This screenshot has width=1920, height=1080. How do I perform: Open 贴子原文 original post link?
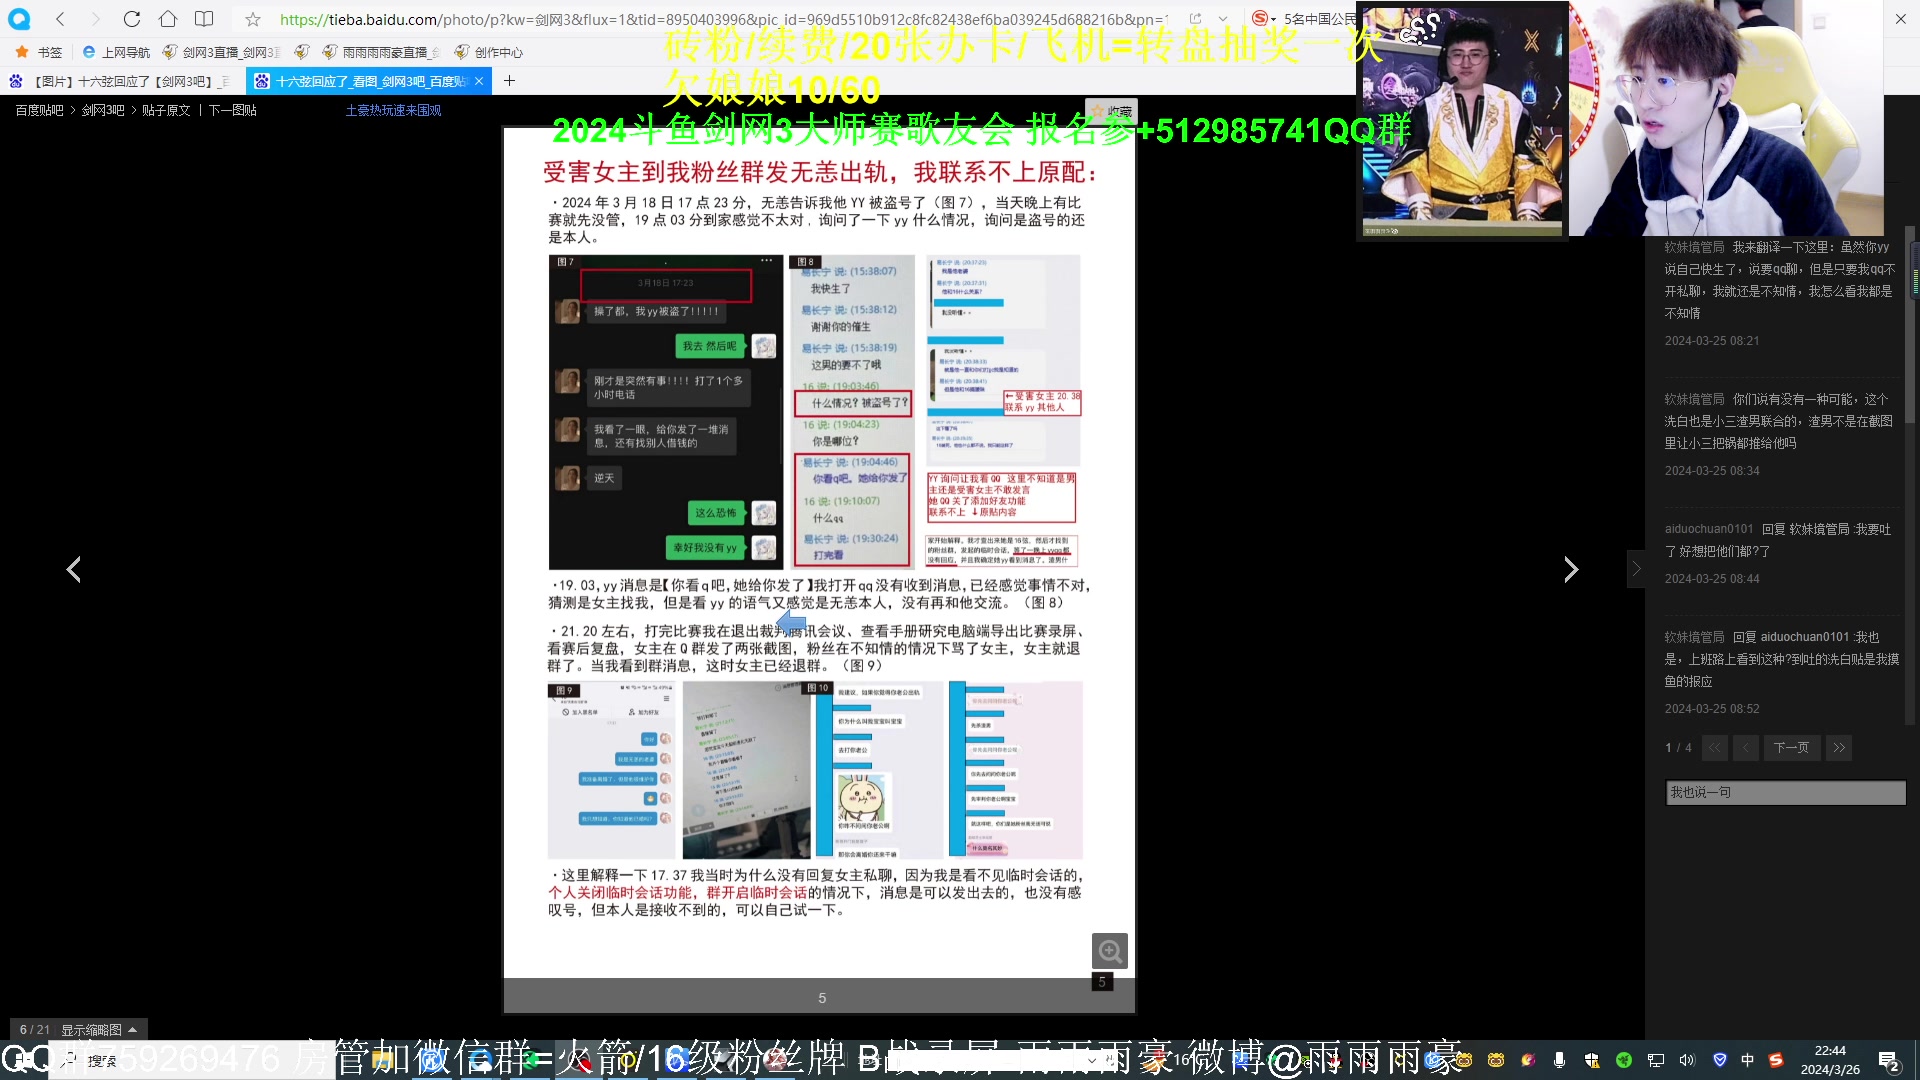tap(166, 110)
